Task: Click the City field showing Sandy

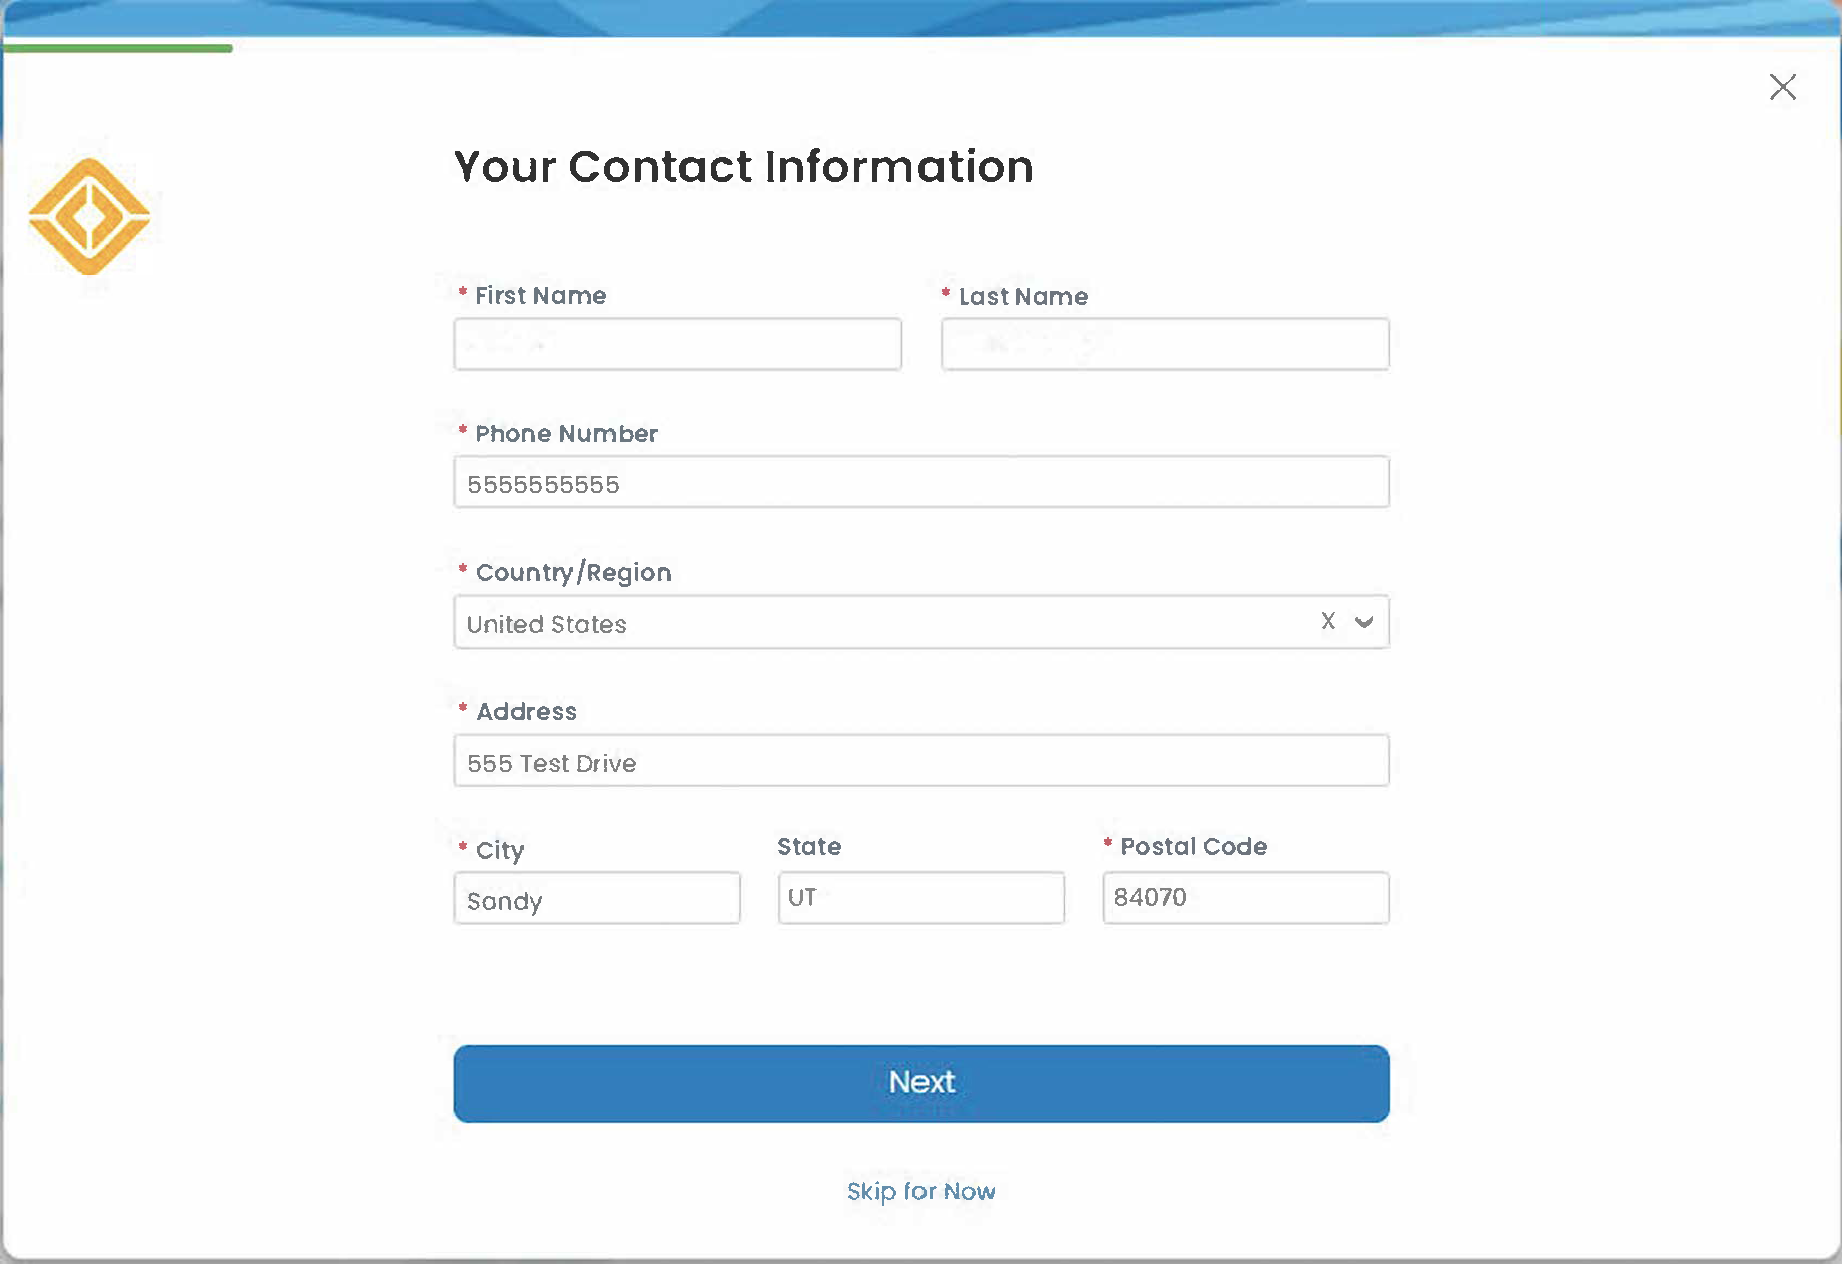Action: pyautogui.click(x=596, y=898)
